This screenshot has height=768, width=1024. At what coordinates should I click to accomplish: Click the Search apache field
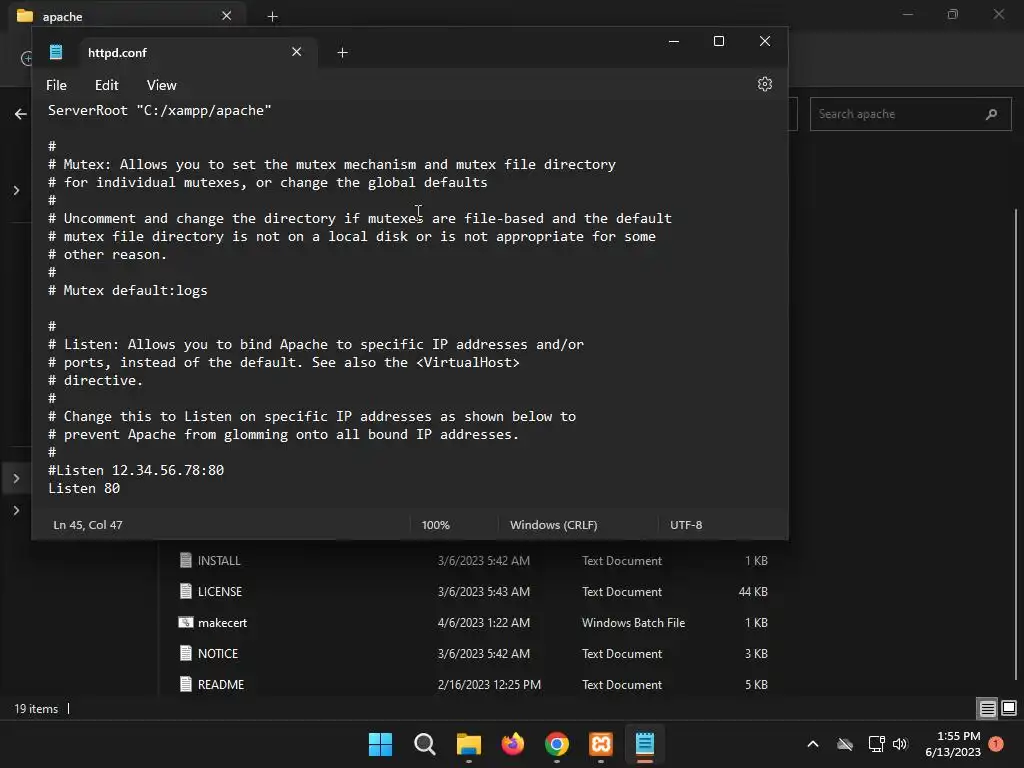(x=910, y=114)
